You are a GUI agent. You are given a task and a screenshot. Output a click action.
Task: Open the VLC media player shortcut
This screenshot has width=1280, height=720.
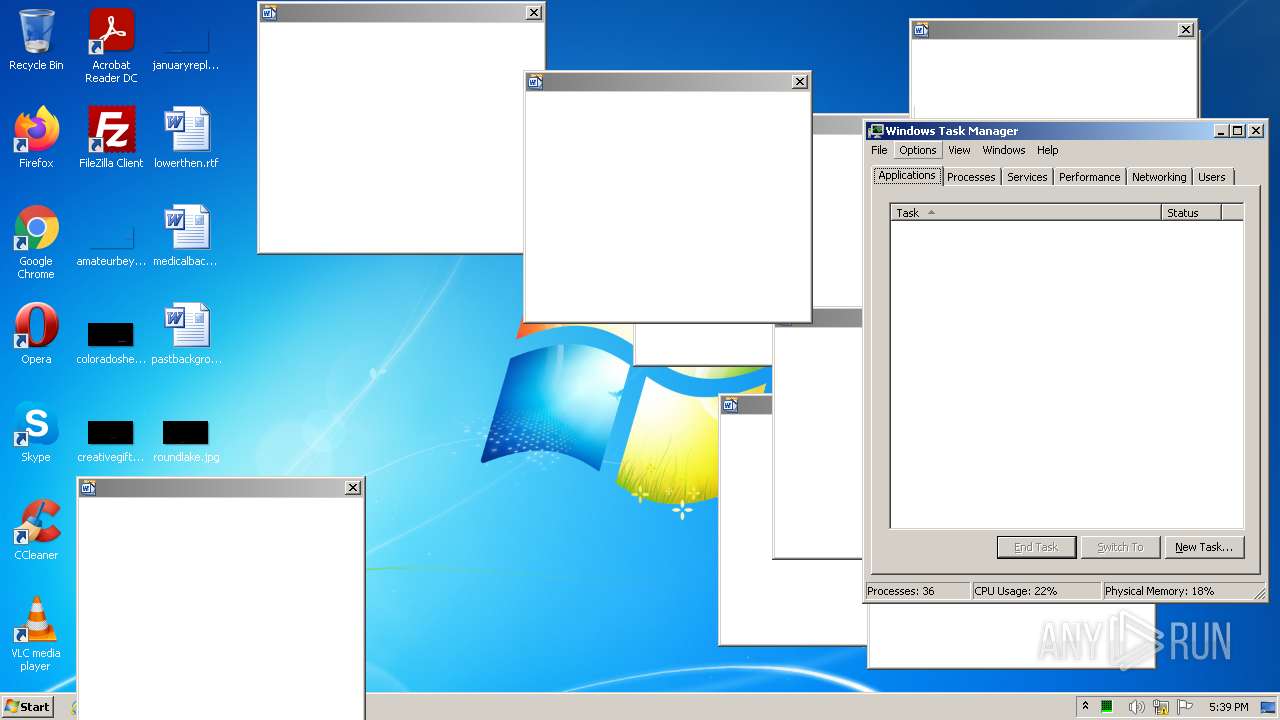tap(36, 634)
